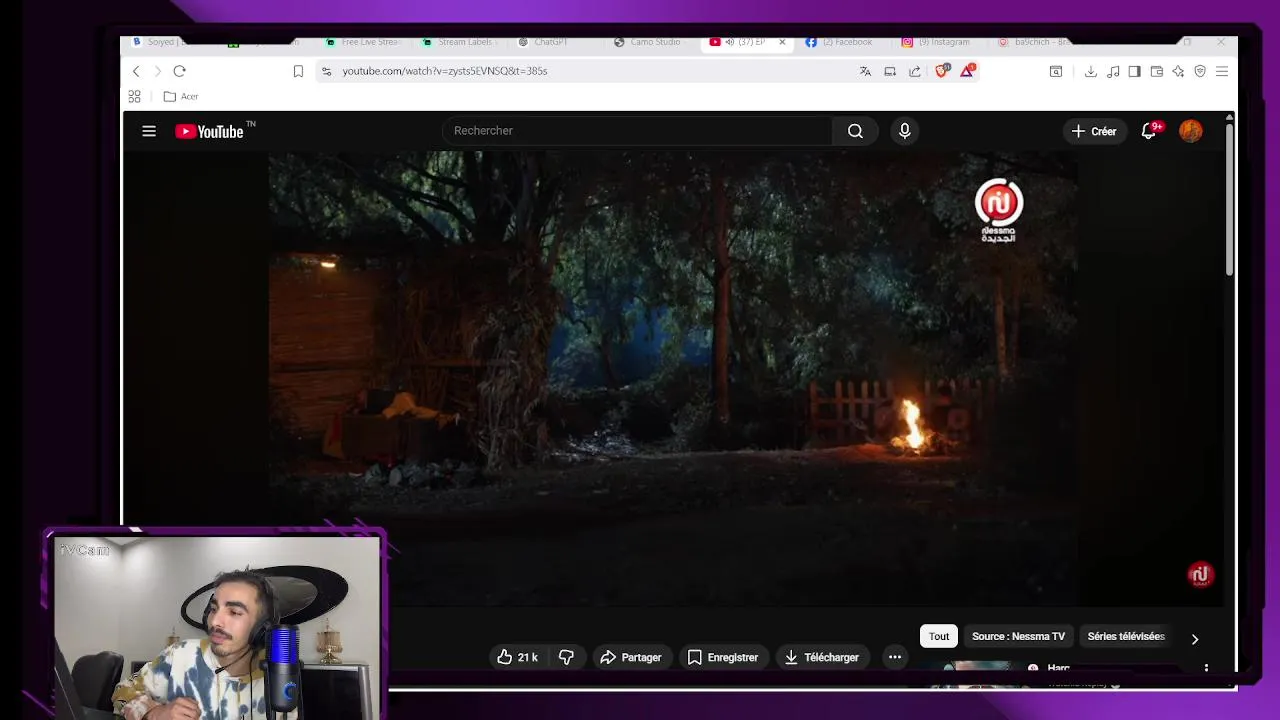The width and height of the screenshot is (1280, 720).
Task: Dislike the video with thumbs down
Action: [566, 657]
